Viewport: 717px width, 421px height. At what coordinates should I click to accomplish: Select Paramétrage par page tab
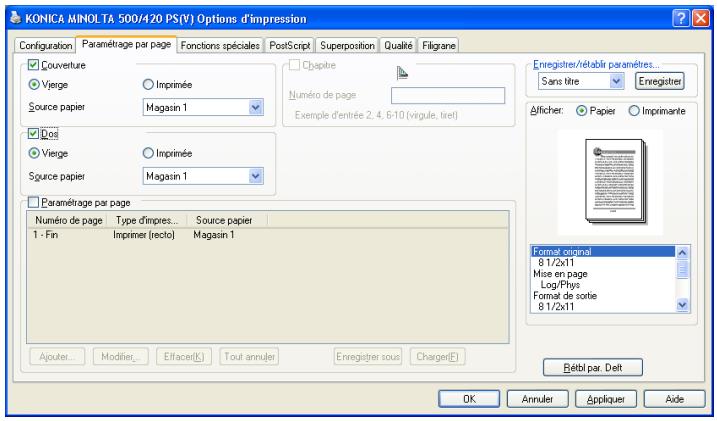coord(126,44)
